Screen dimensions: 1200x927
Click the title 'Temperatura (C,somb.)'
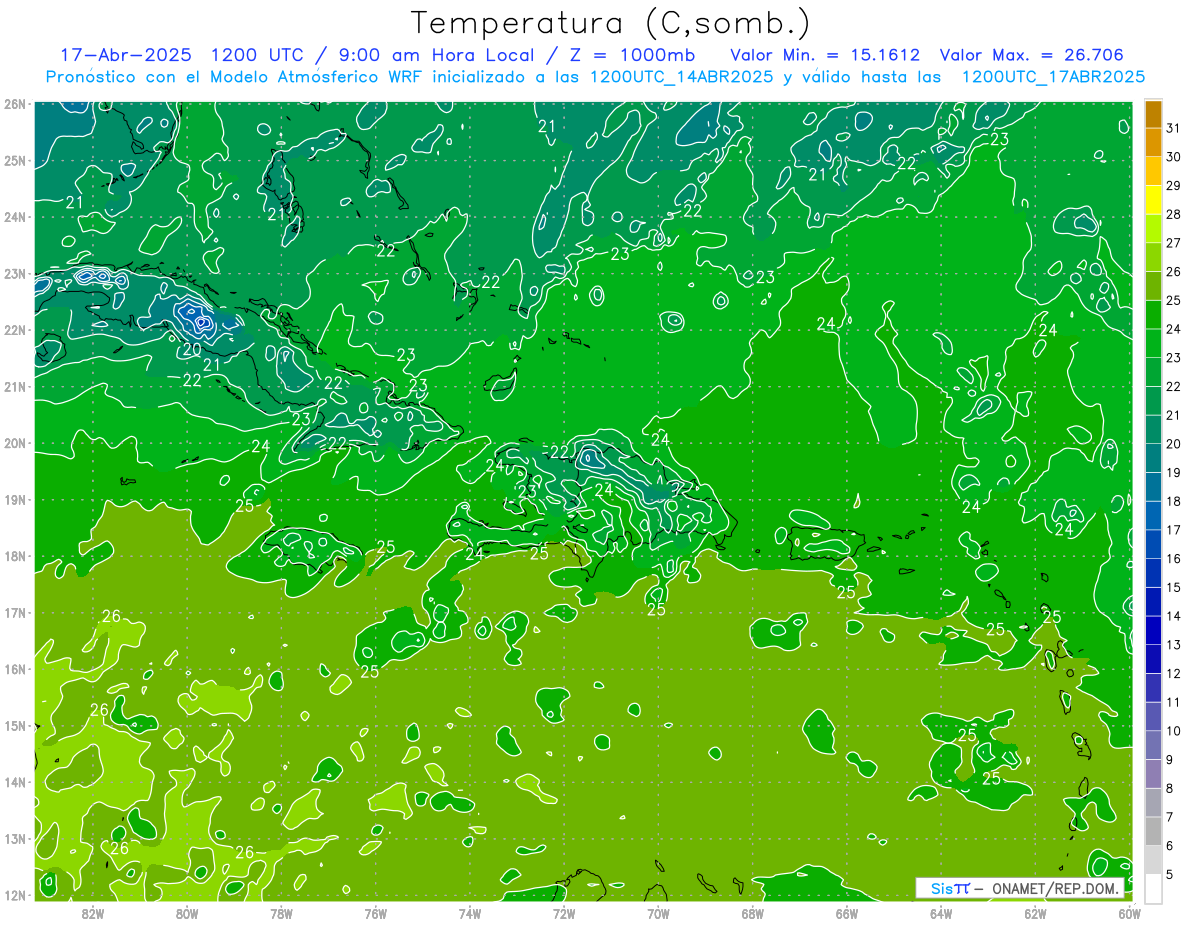pyautogui.click(x=611, y=23)
